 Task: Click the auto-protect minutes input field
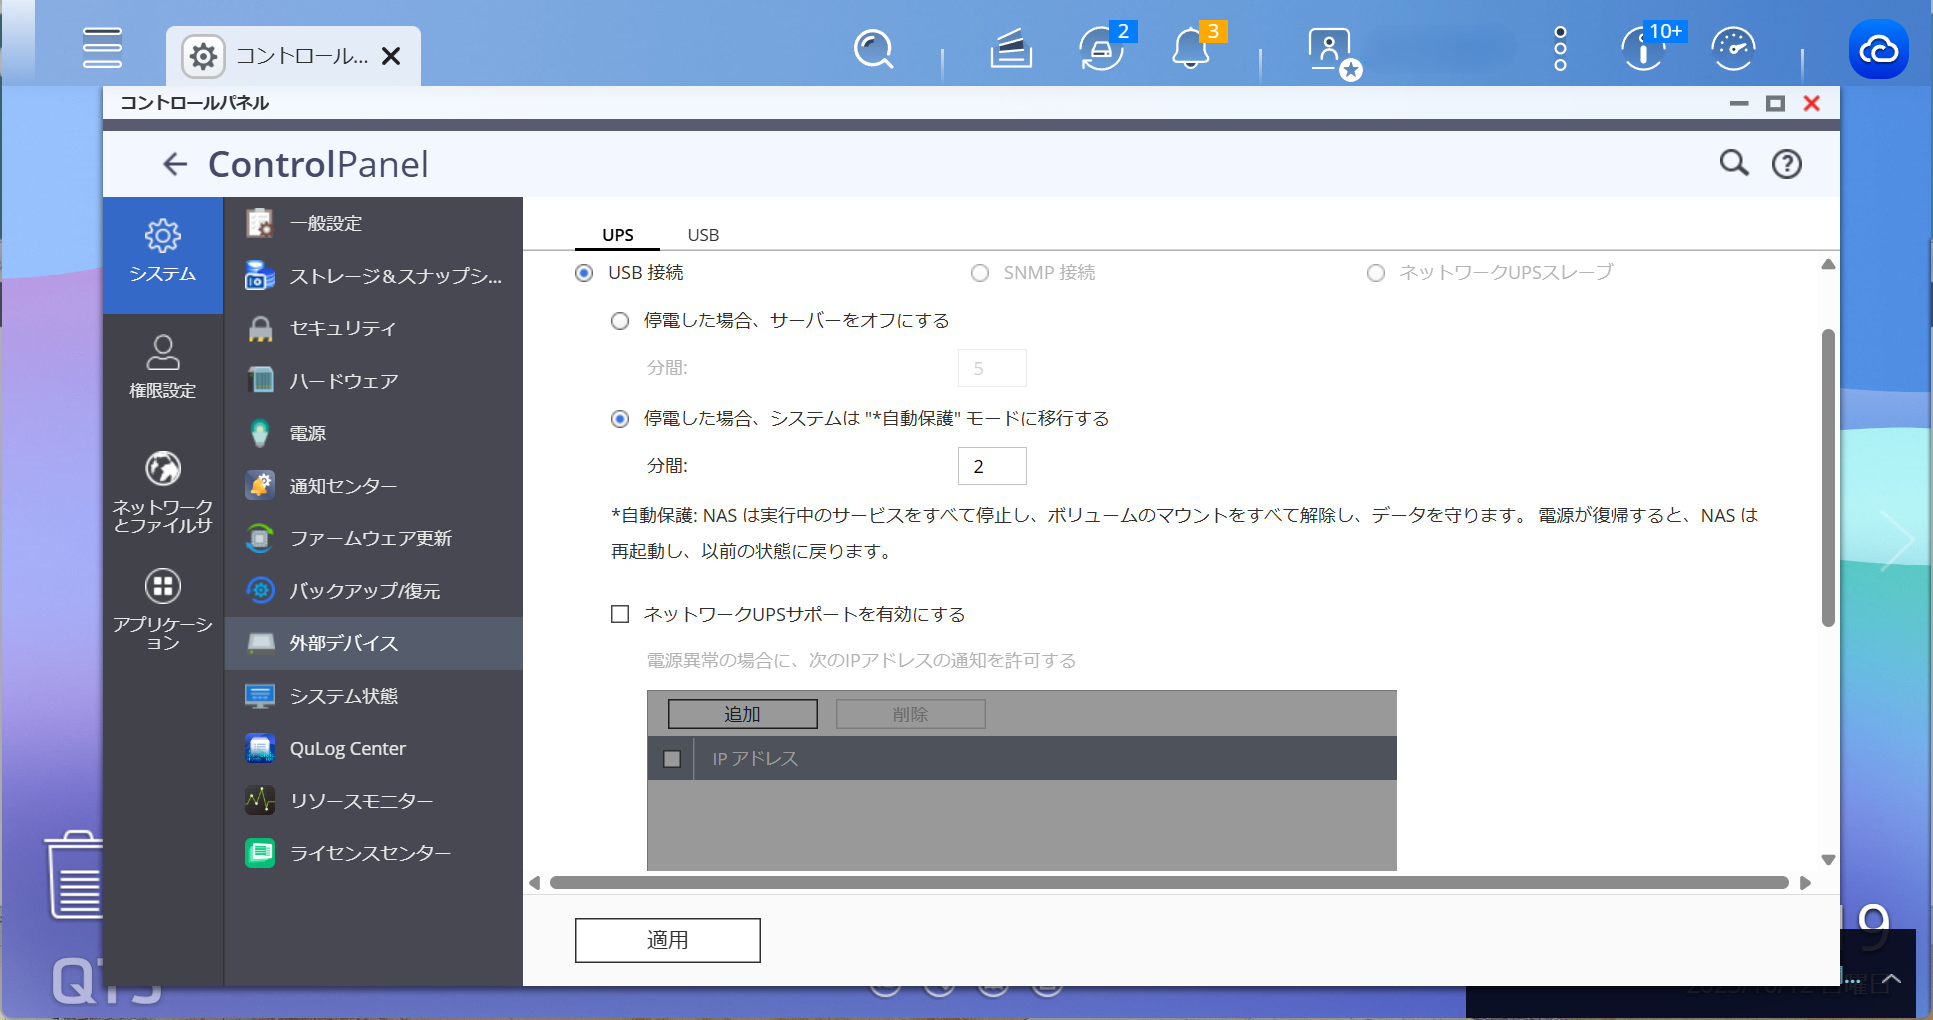pyautogui.click(x=991, y=466)
